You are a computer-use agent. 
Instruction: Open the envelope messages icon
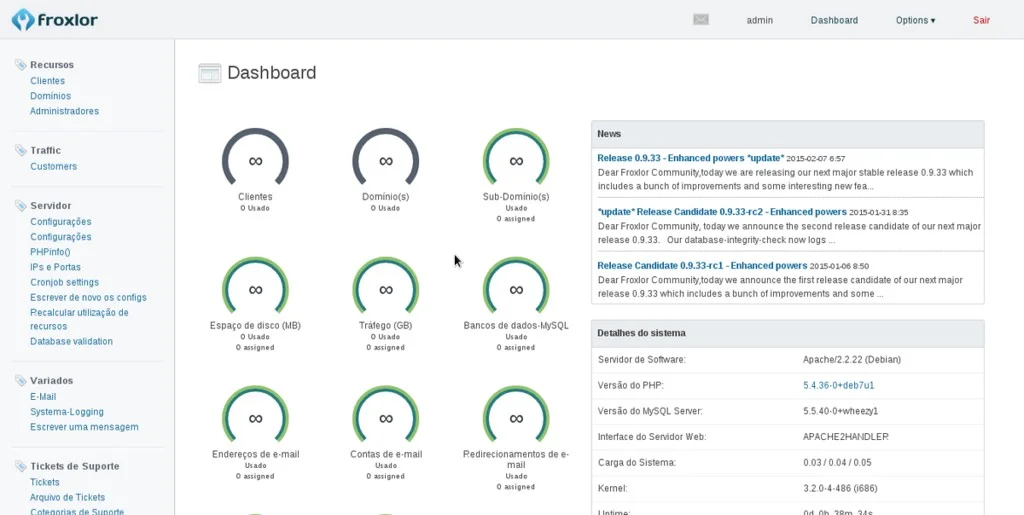coord(701,20)
